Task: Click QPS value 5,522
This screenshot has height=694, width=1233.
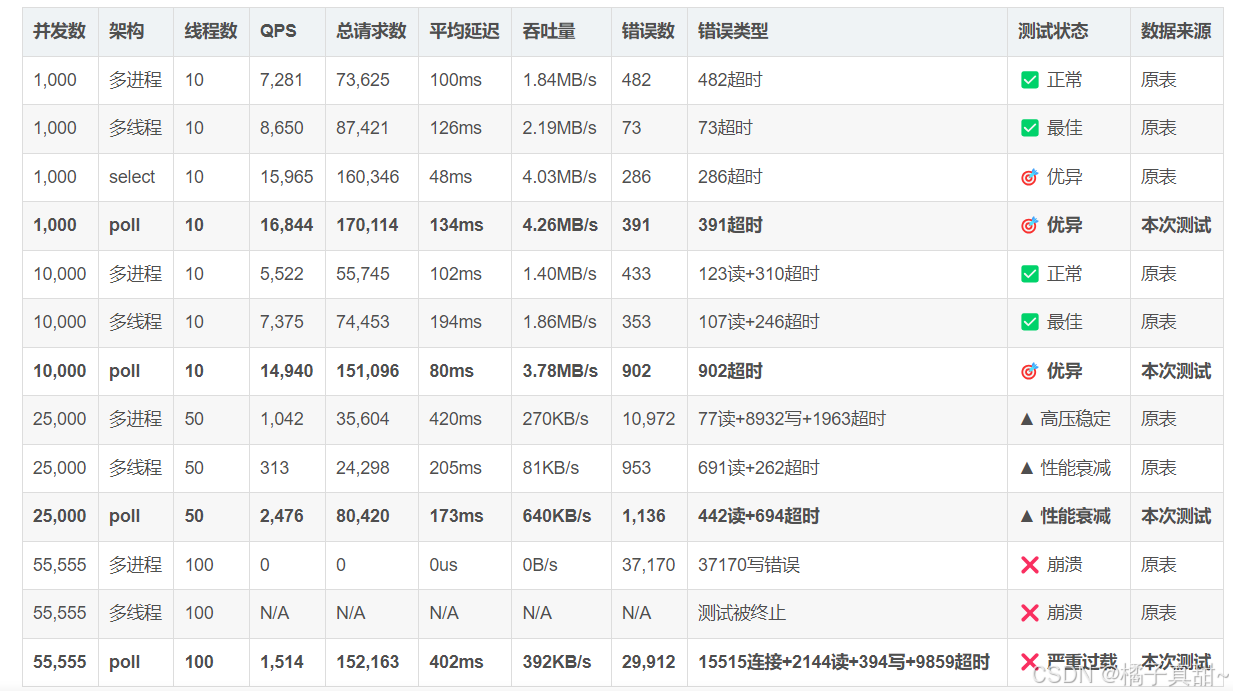Action: pos(281,274)
